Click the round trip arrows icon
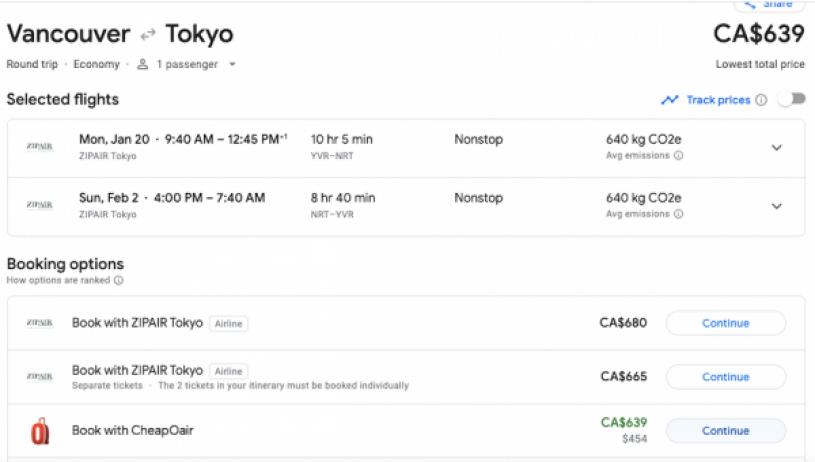The height and width of the screenshot is (462, 815). tap(148, 35)
